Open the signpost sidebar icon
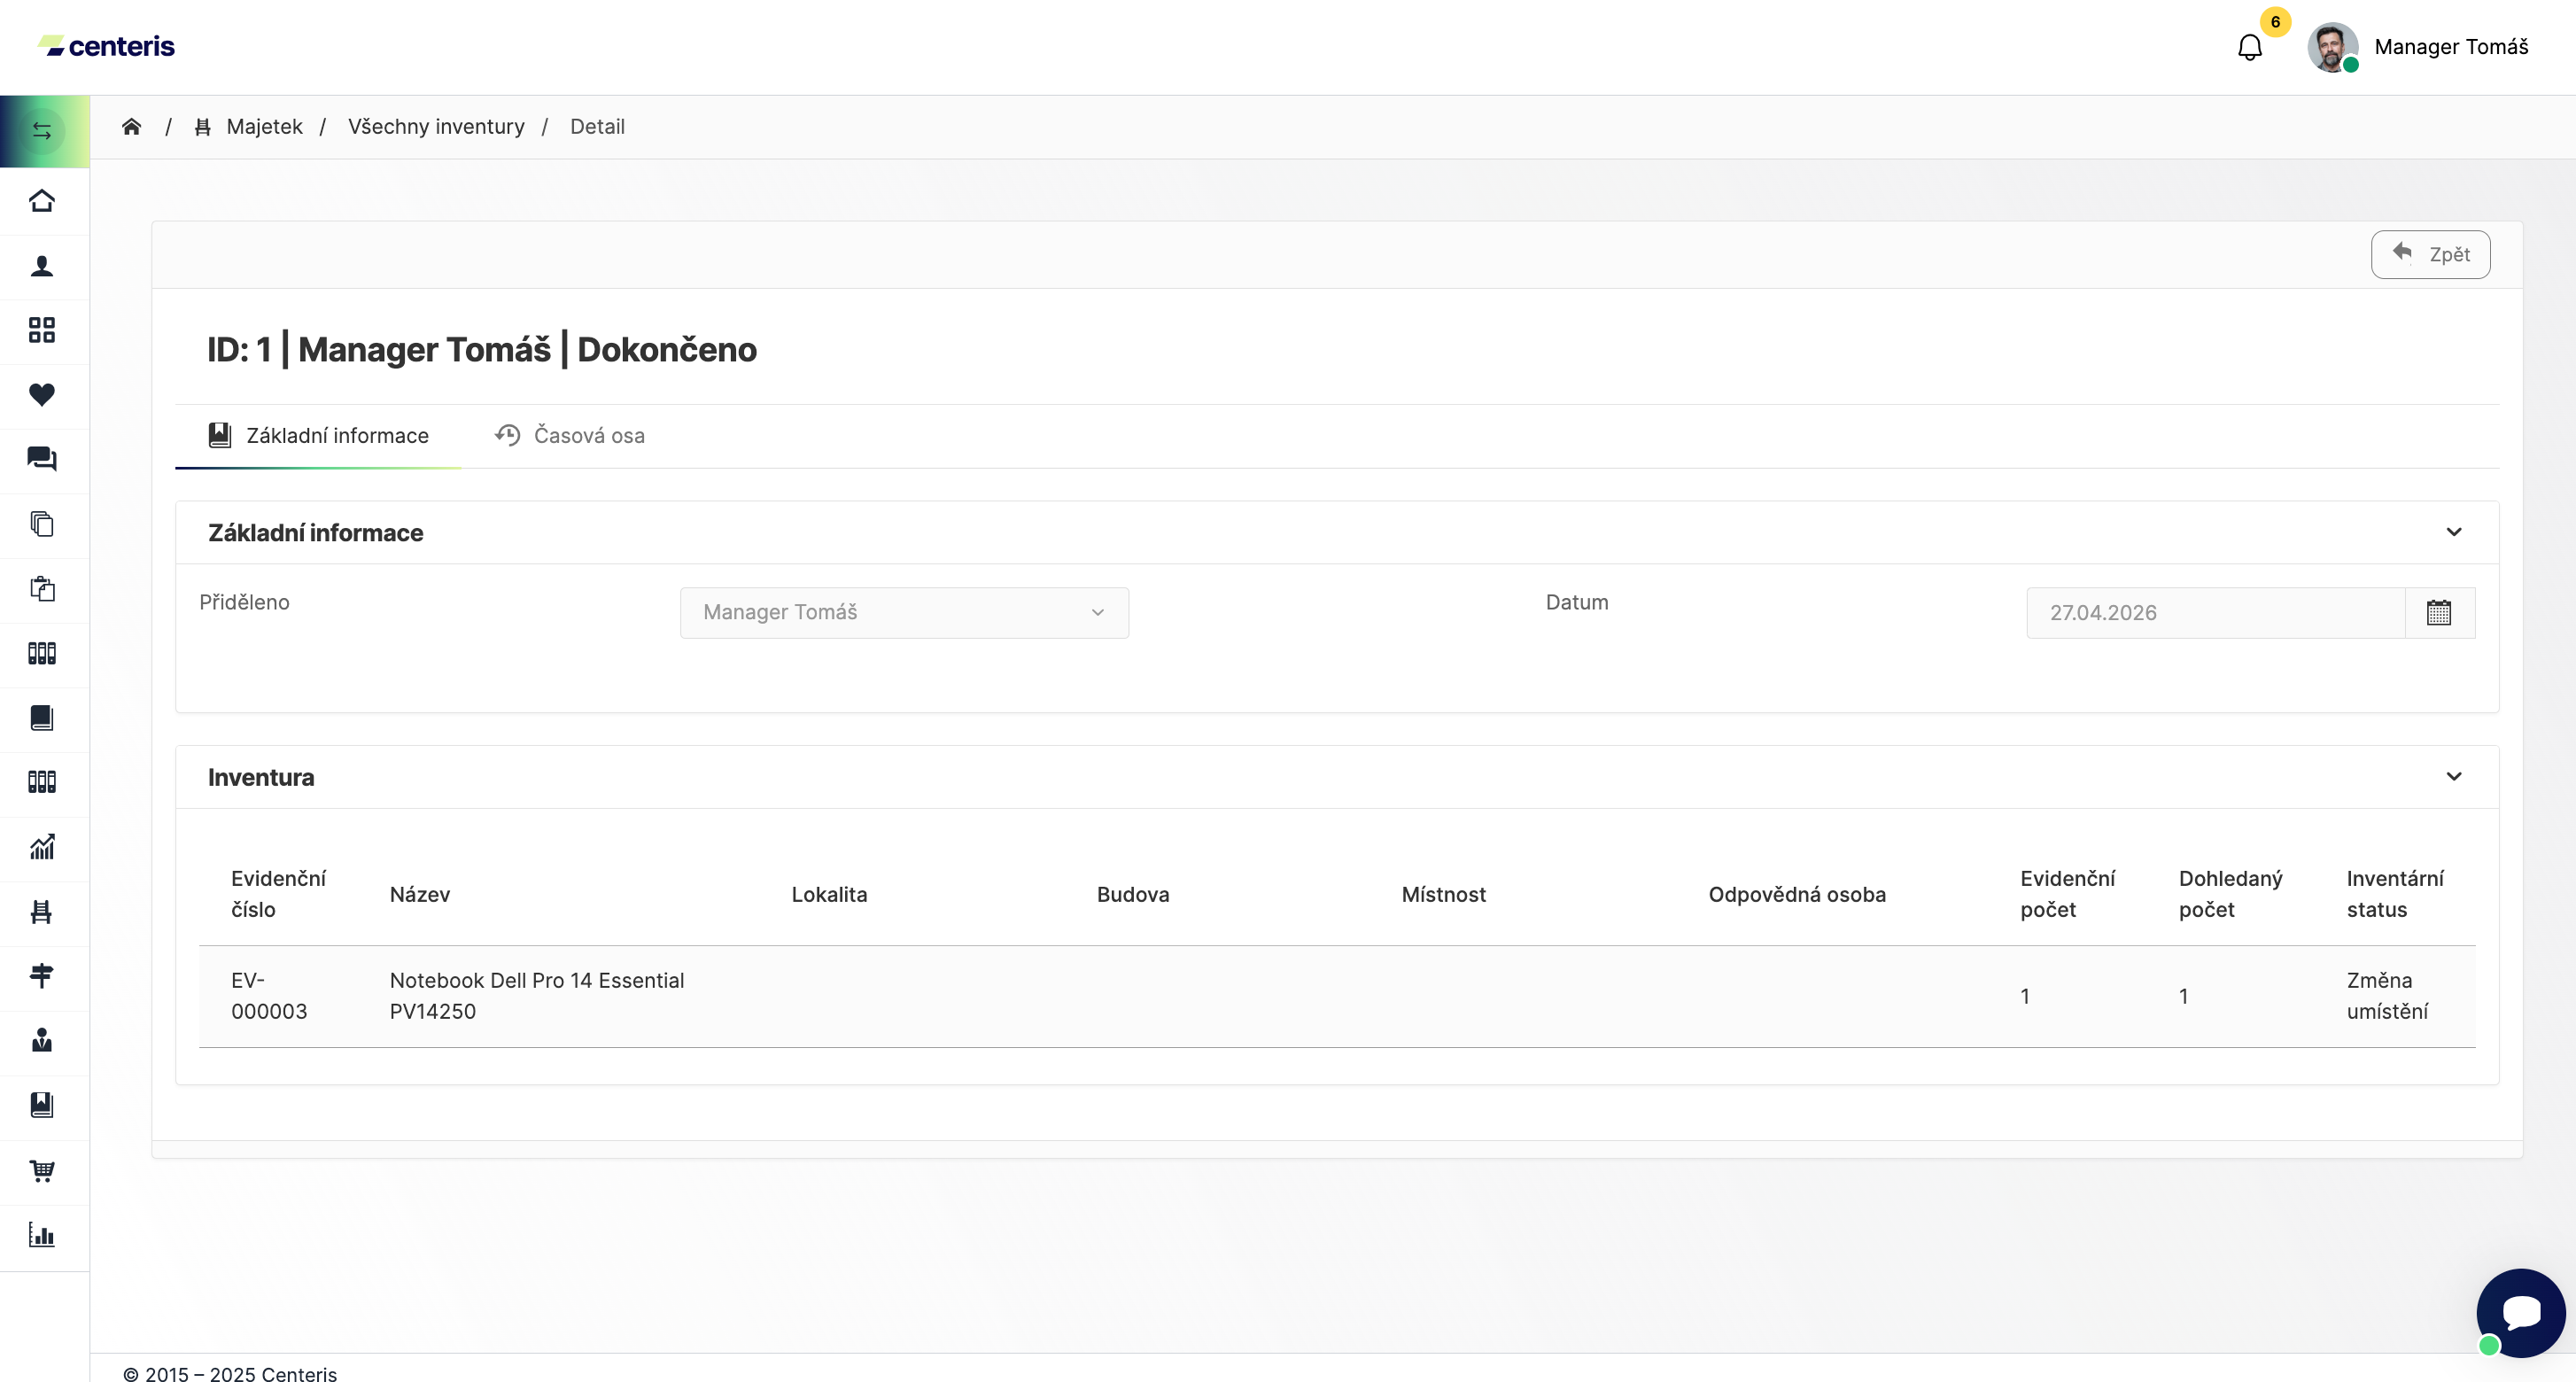Viewport: 2576px width, 1382px height. [x=42, y=976]
